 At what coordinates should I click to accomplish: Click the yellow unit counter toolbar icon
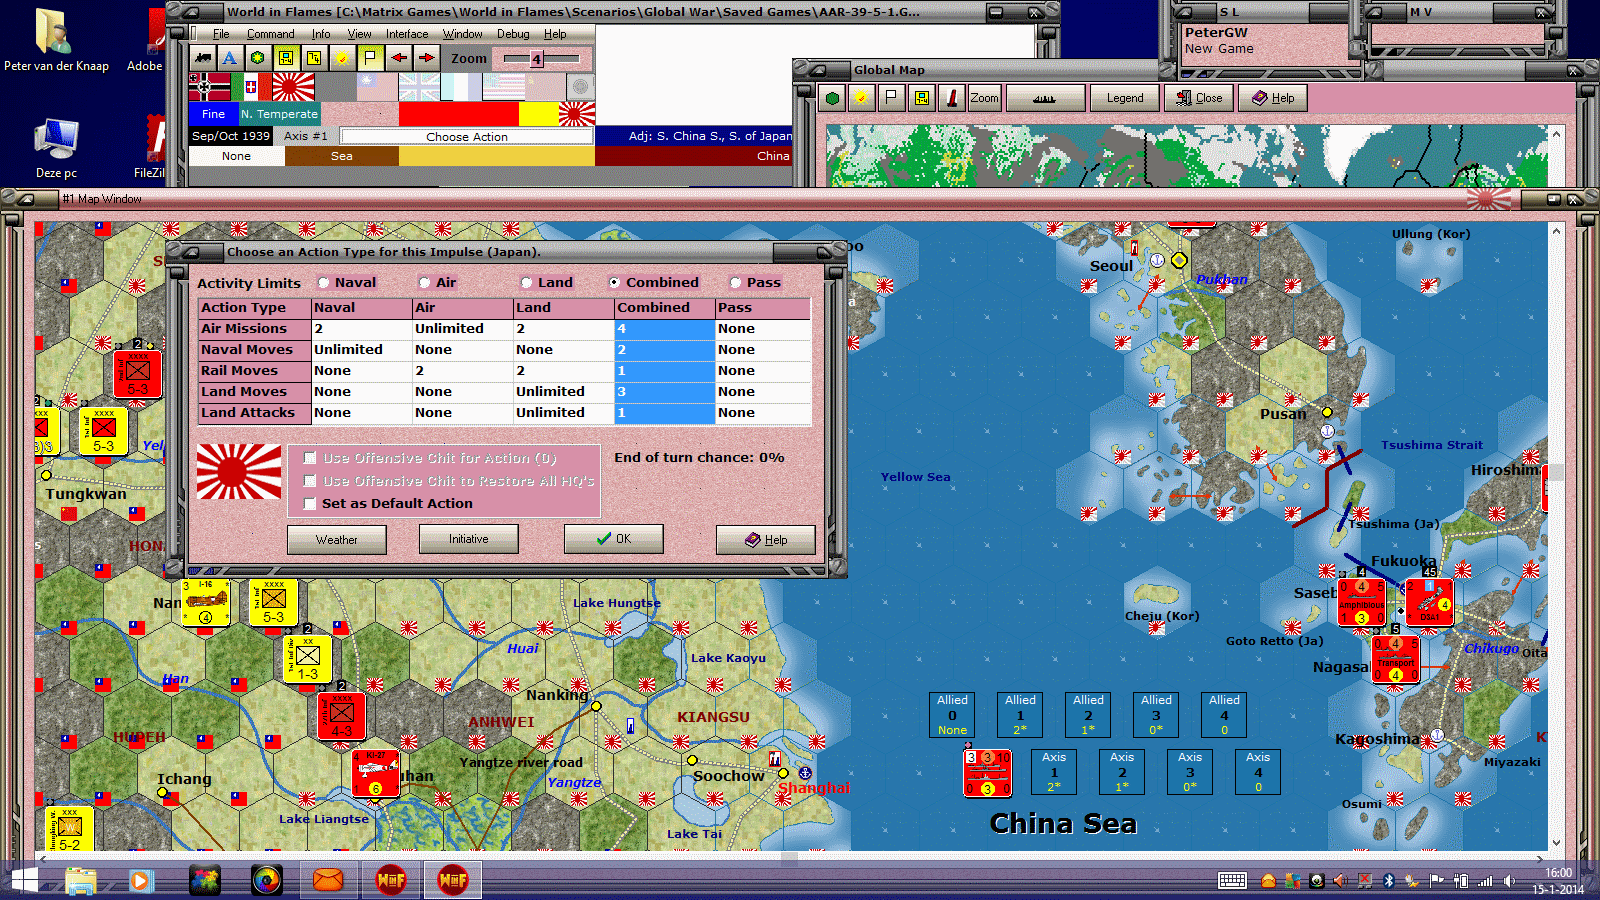click(x=286, y=58)
